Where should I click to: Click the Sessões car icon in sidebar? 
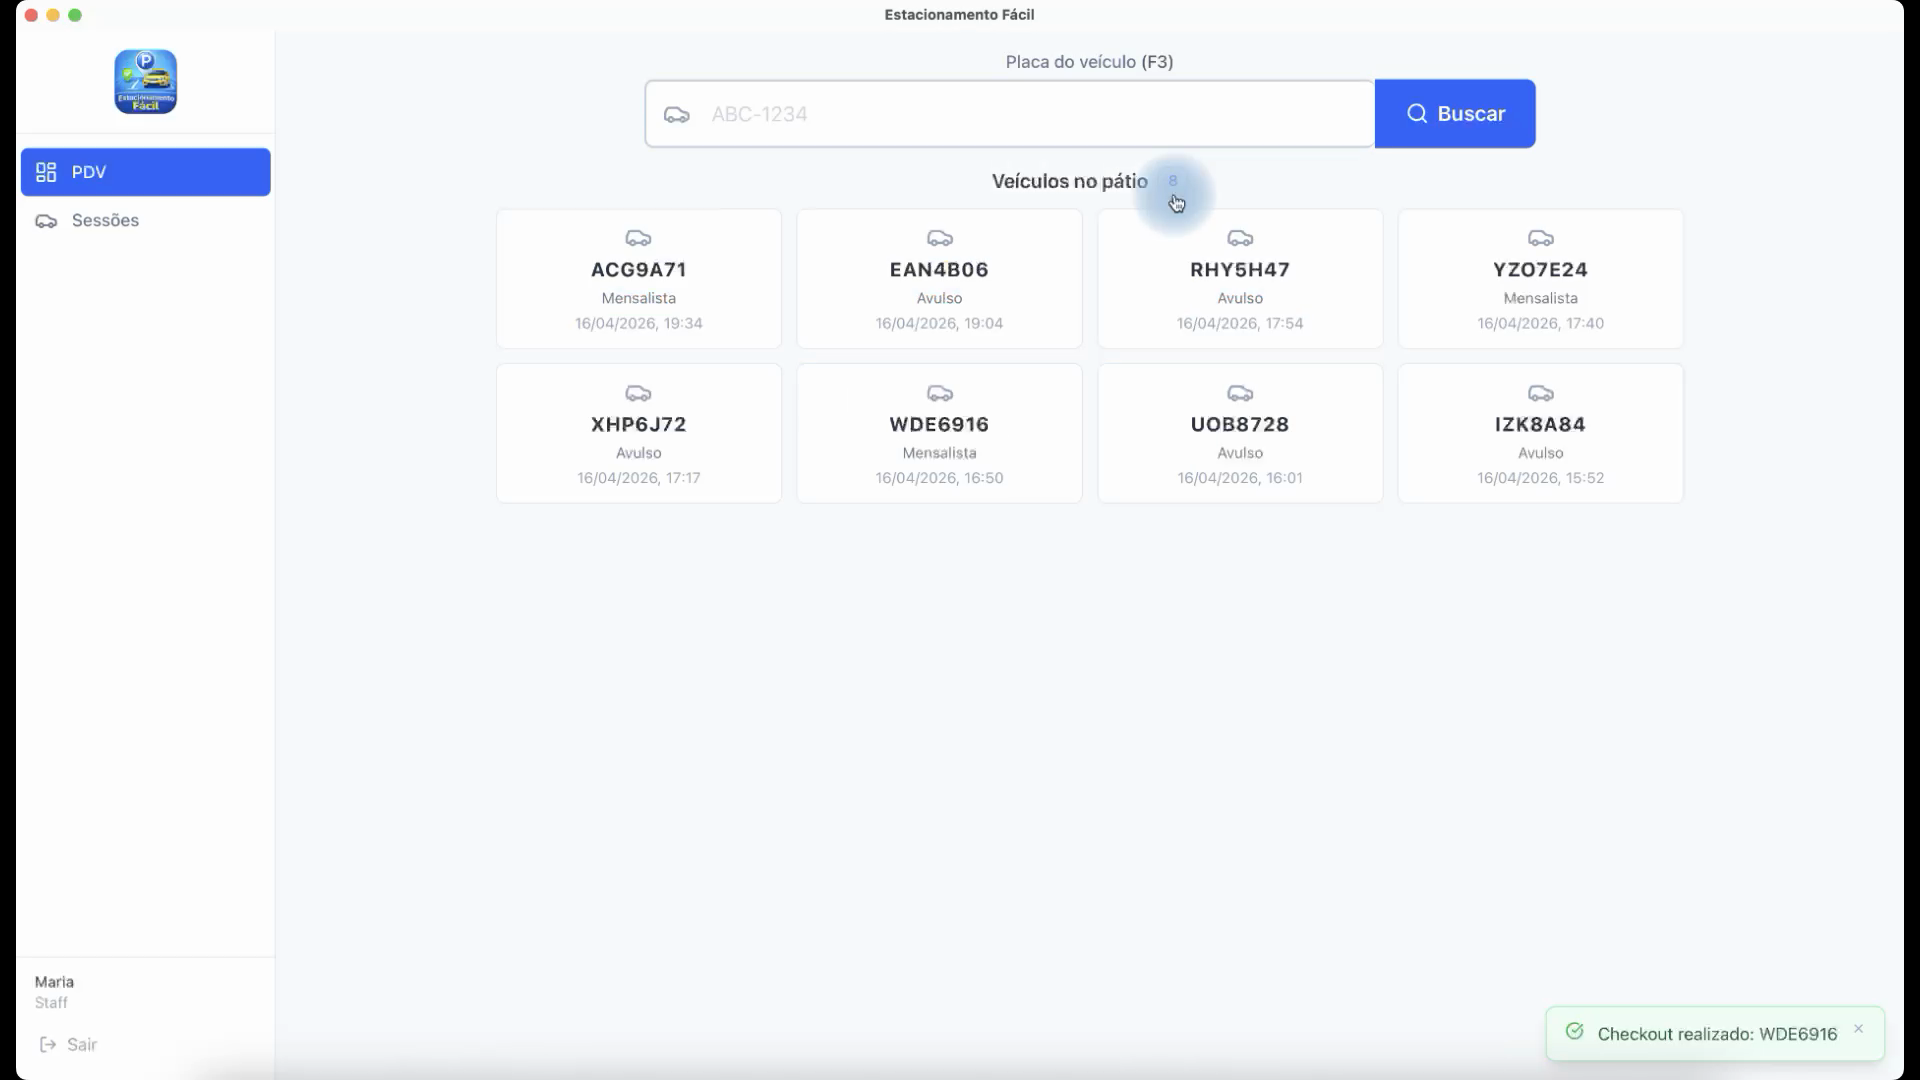pyautogui.click(x=46, y=221)
